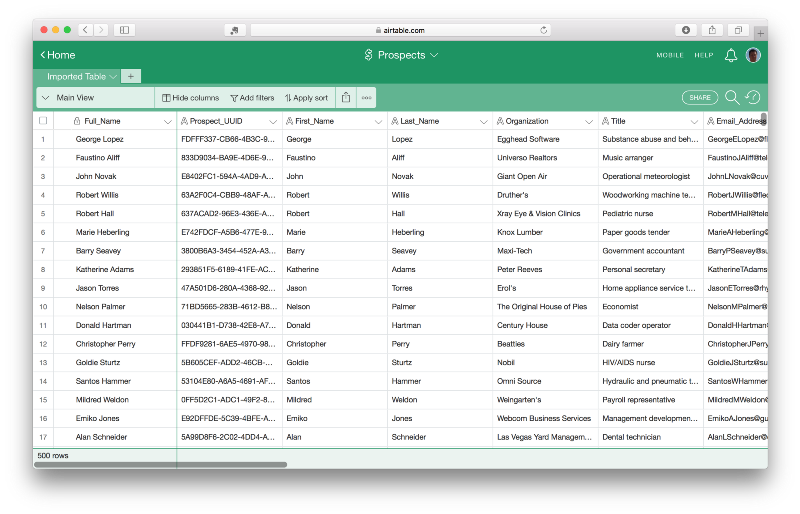Select the Giant Open Air cell

(545, 176)
